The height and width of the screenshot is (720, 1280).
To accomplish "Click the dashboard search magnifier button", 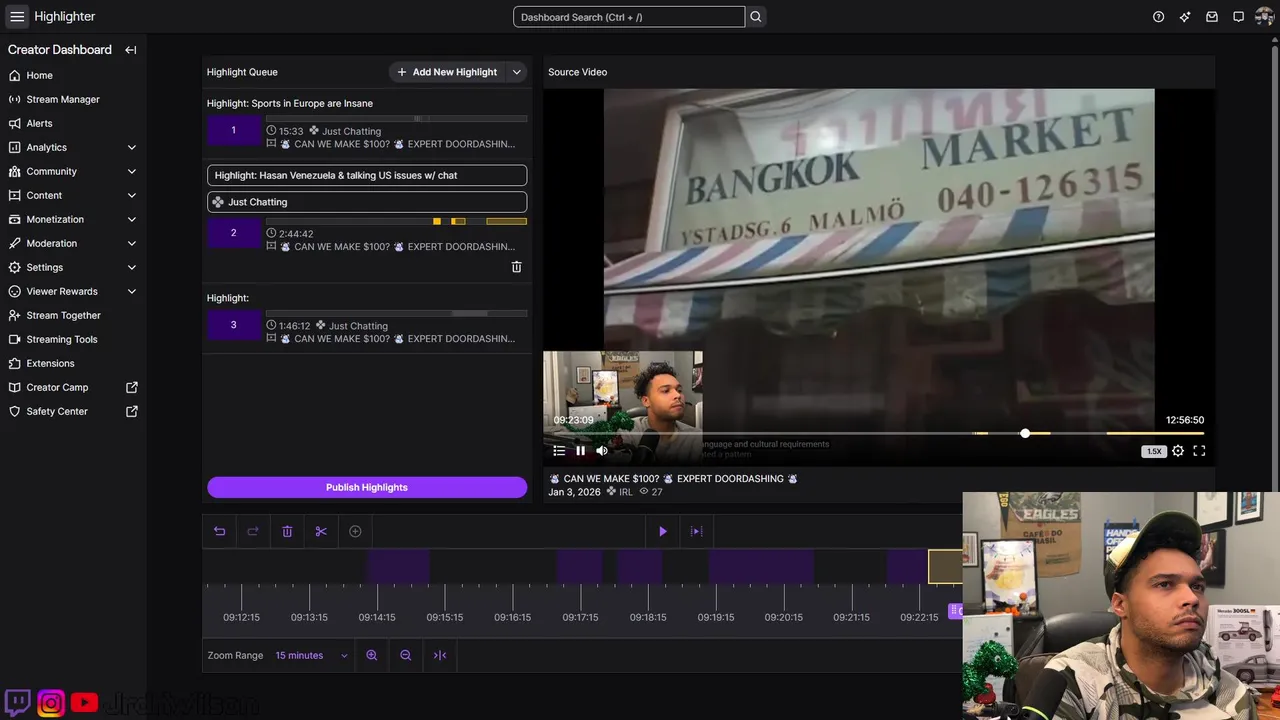I will (x=756, y=17).
